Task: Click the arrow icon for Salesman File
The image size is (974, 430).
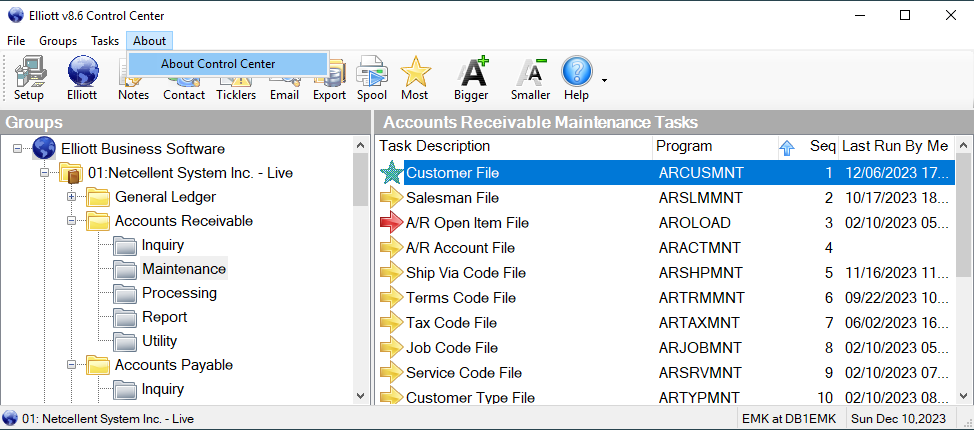Action: click(x=391, y=198)
